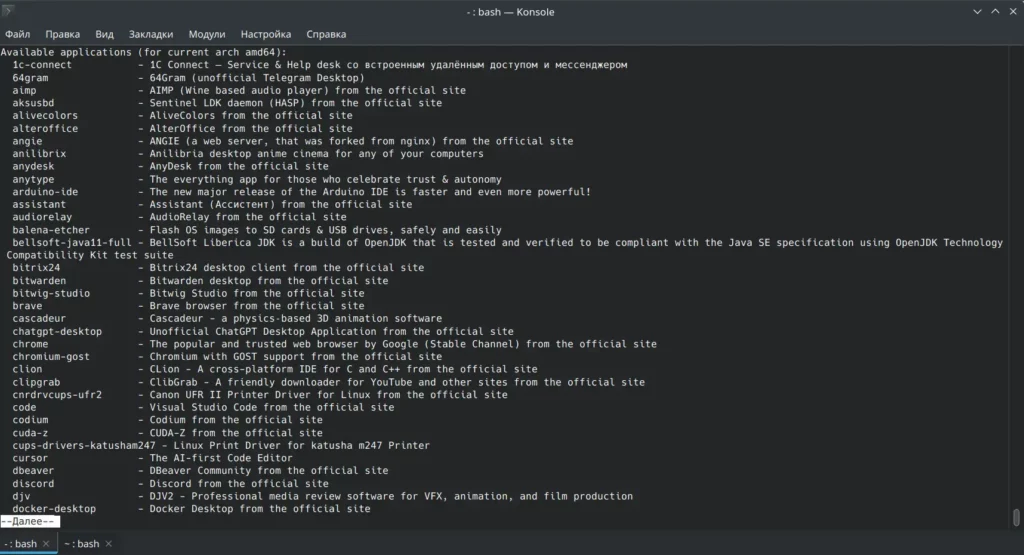Click the 'docker-desktop' package name
The height and width of the screenshot is (555, 1024).
[x=54, y=509]
